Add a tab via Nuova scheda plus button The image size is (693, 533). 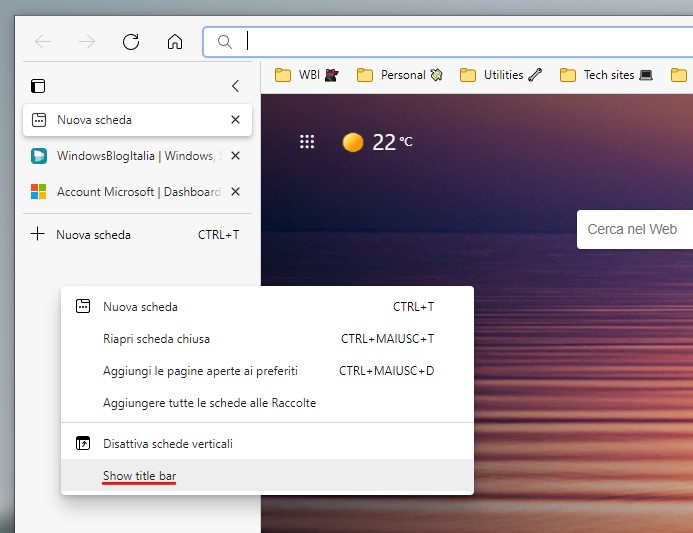pos(137,235)
